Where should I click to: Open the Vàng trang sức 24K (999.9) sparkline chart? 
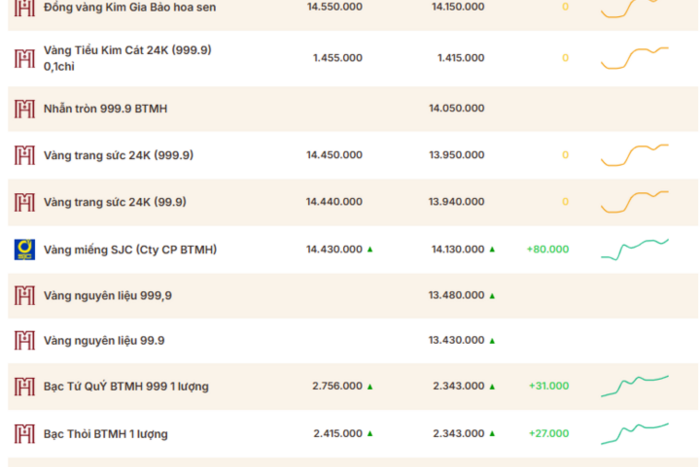(635, 155)
